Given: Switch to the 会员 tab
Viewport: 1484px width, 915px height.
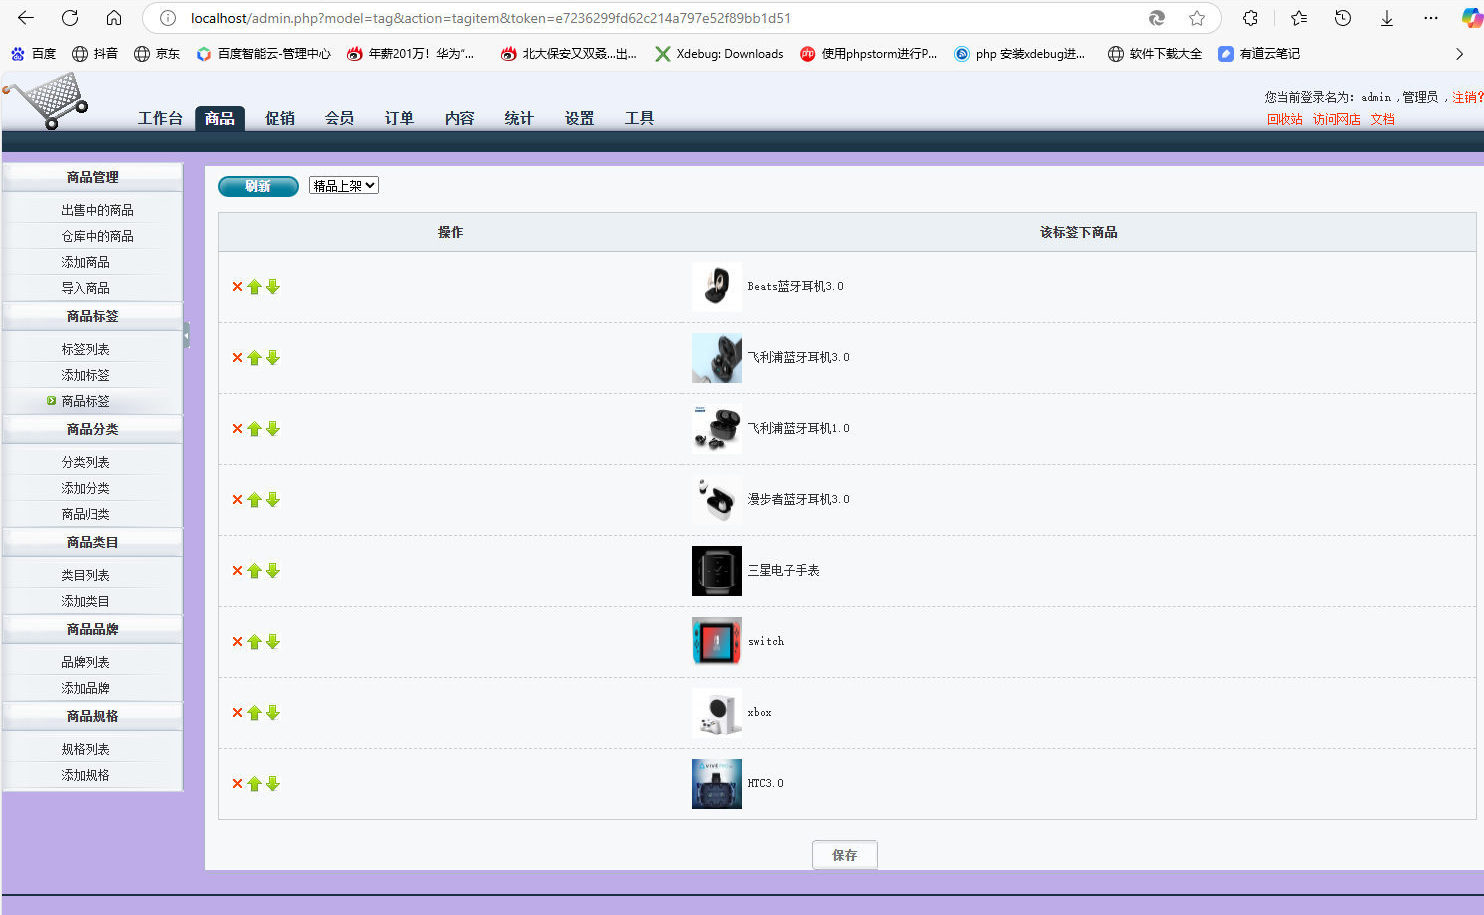Looking at the screenshot, I should [x=340, y=118].
